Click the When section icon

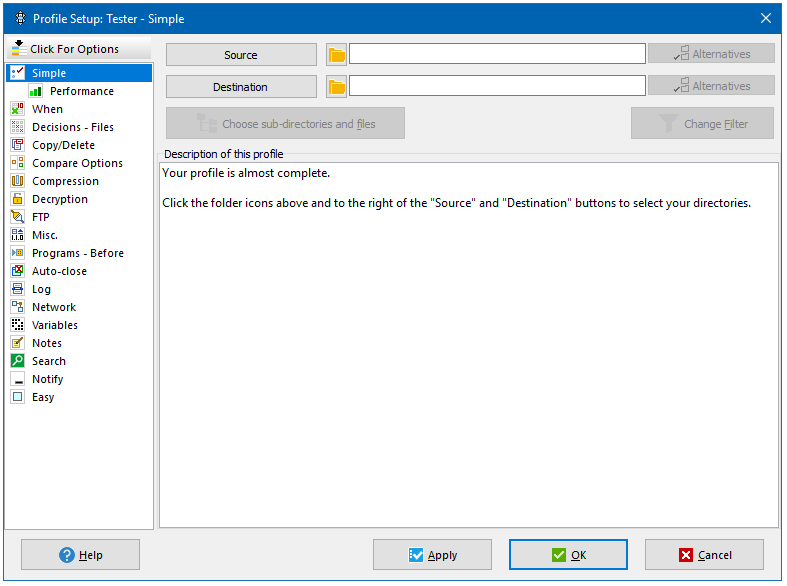coord(18,109)
